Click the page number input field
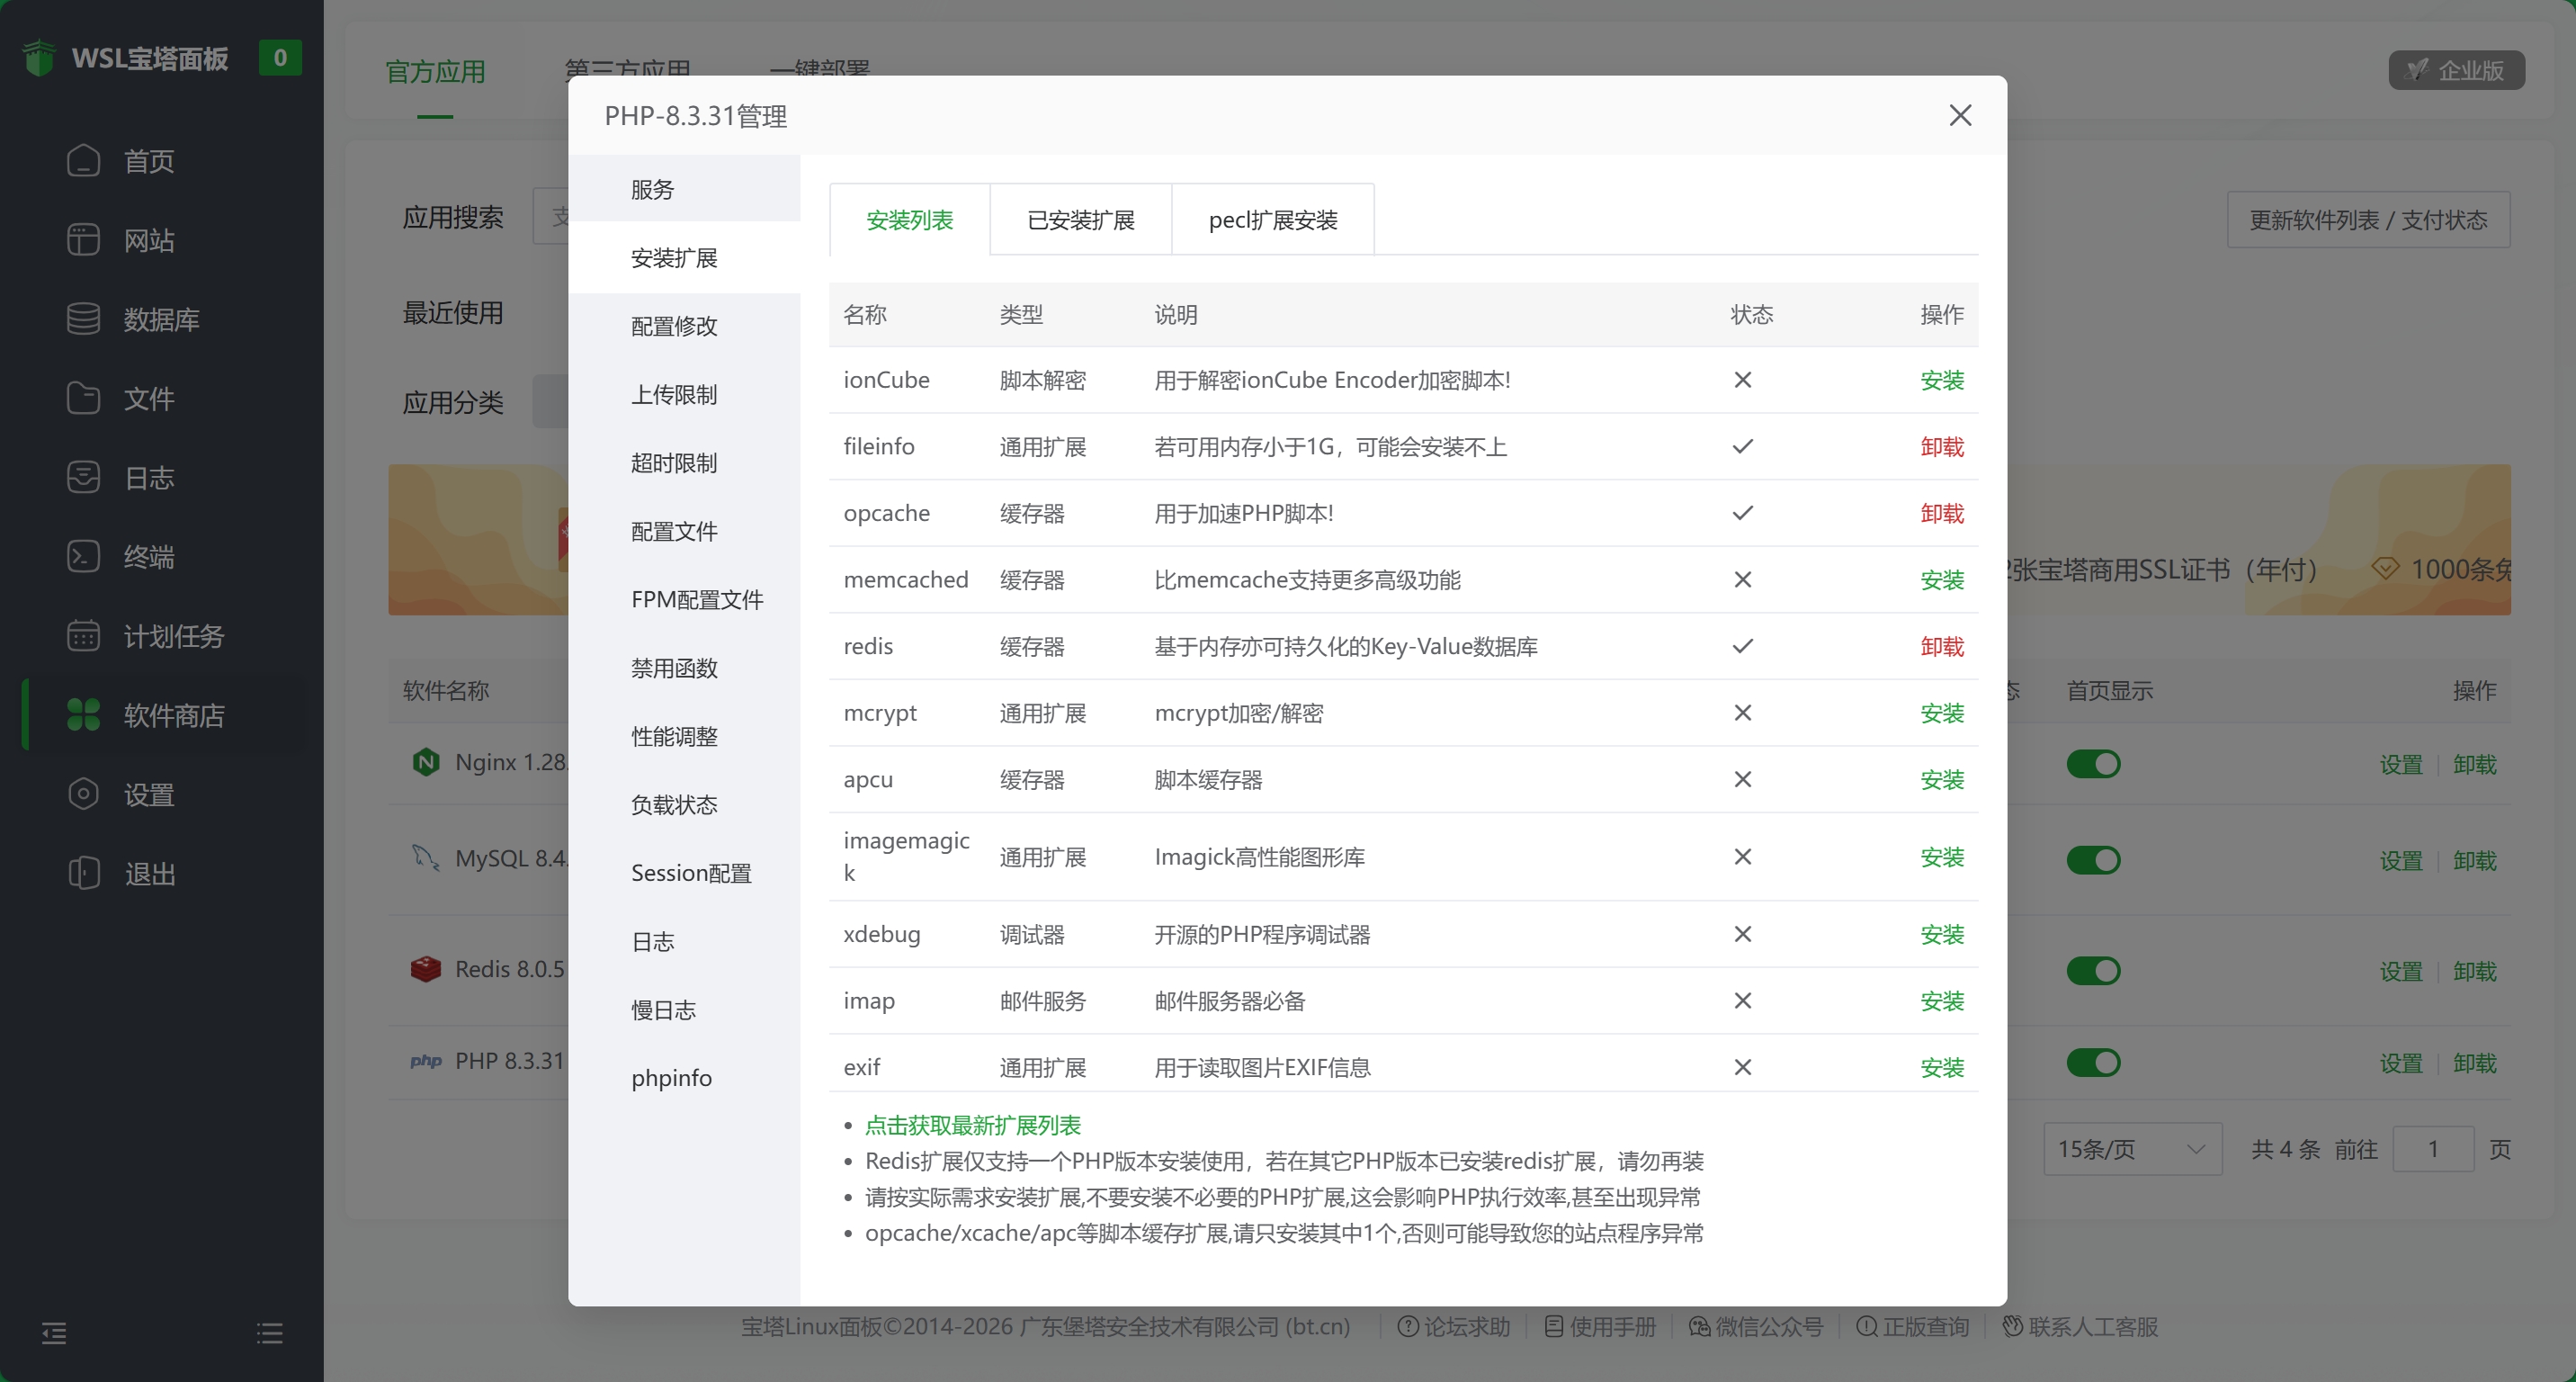The image size is (2576, 1382). point(2433,1149)
